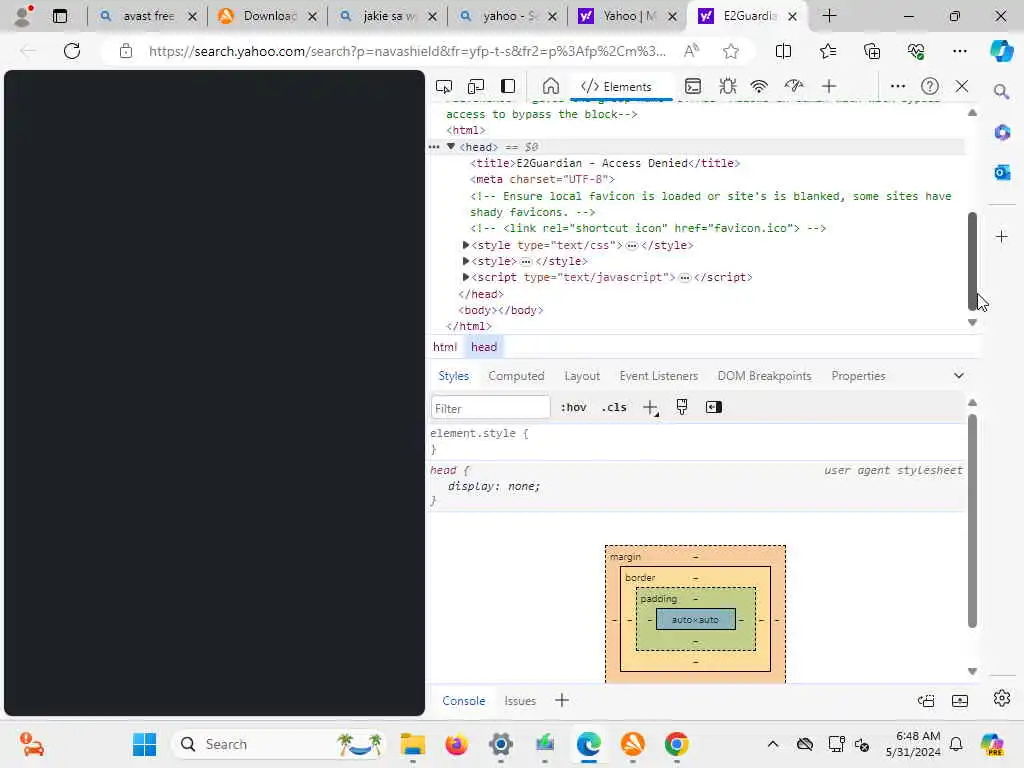Select the title E2Guardian element line
Screen dimensions: 1024x768
[x=605, y=163]
